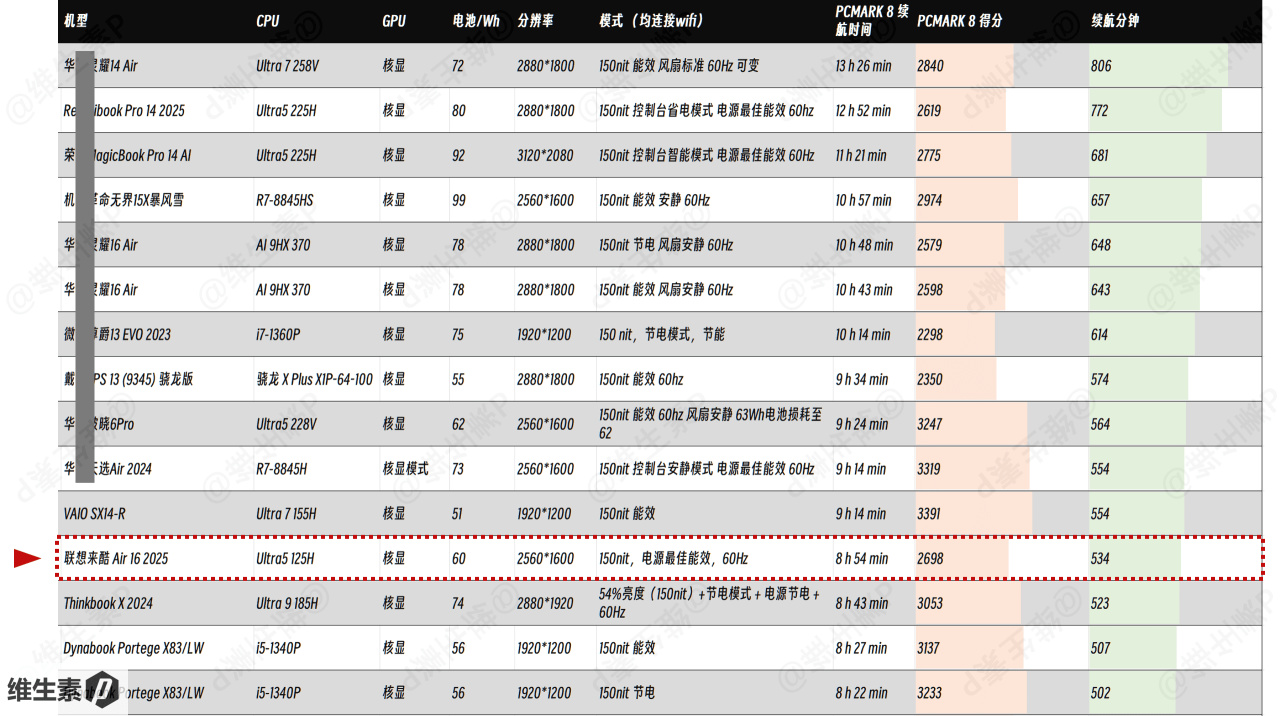Select the 联想来酷 Air 16 2025 row

coord(660,558)
